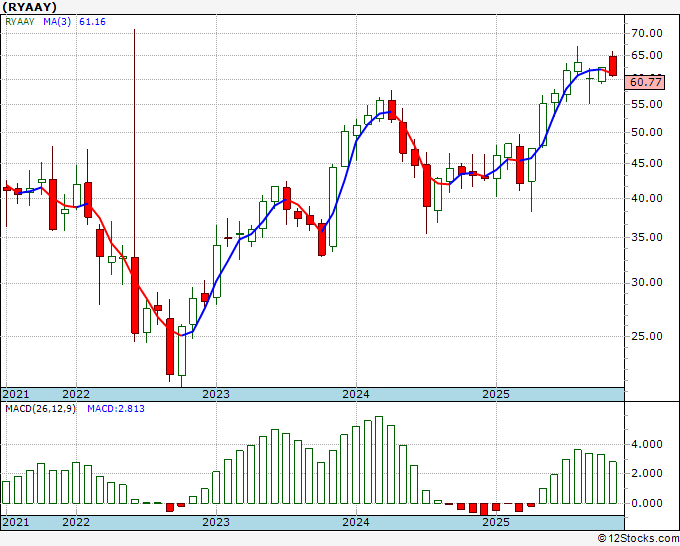Click the MACD:2.813 value label
The width and height of the screenshot is (680, 546).
click(116, 409)
